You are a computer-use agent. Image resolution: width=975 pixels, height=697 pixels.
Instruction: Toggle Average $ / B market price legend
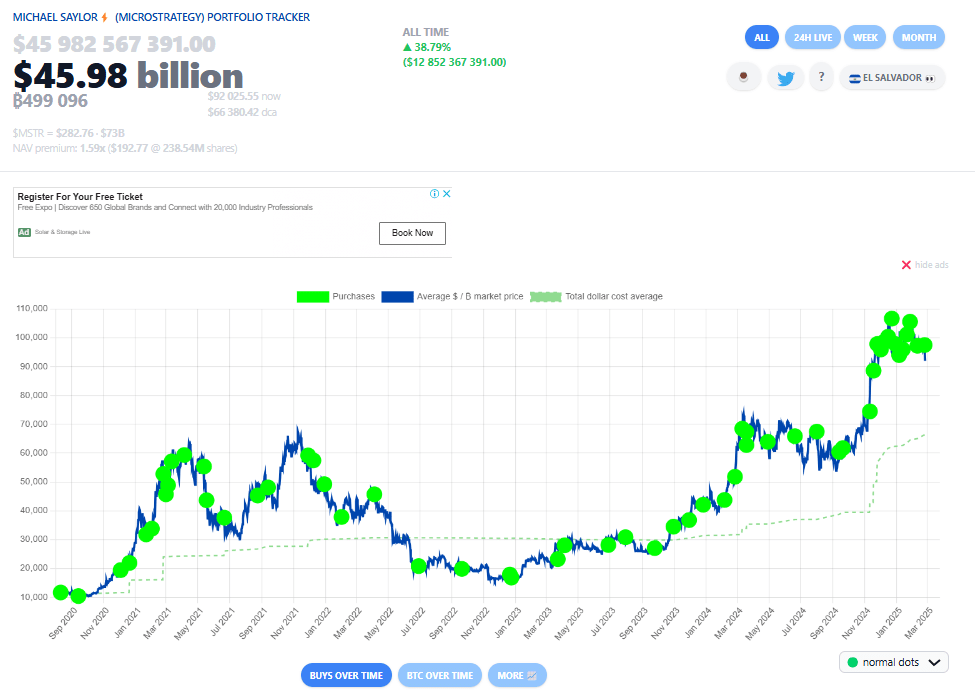coord(453,297)
